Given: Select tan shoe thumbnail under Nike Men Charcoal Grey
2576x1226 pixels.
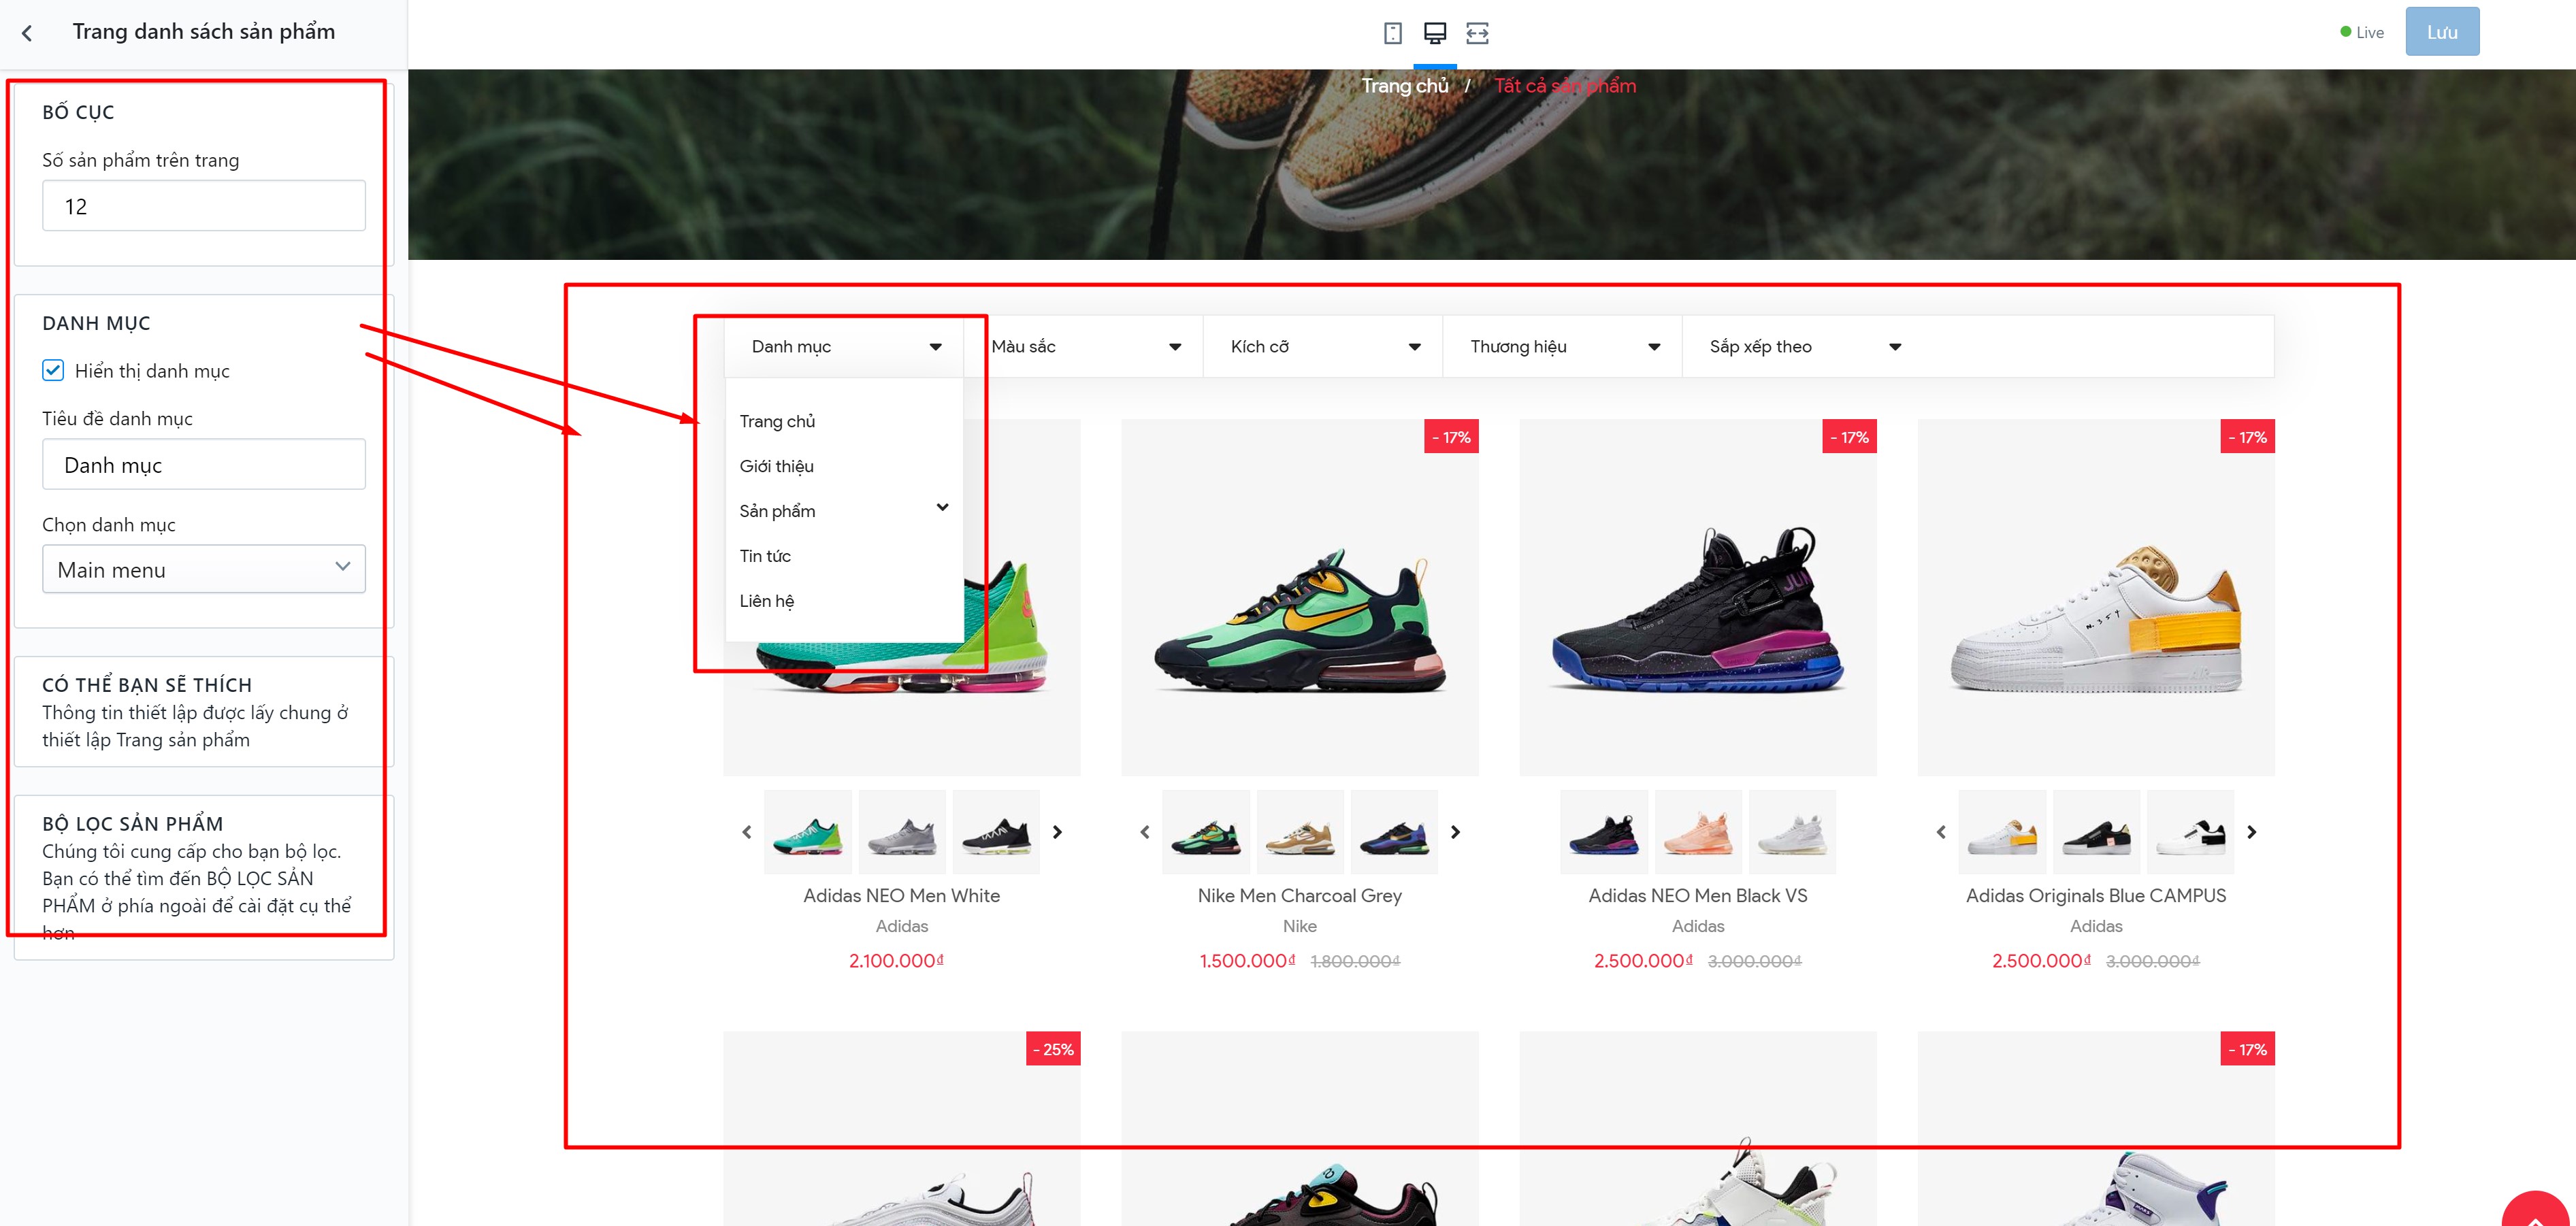Looking at the screenshot, I should (x=1300, y=832).
